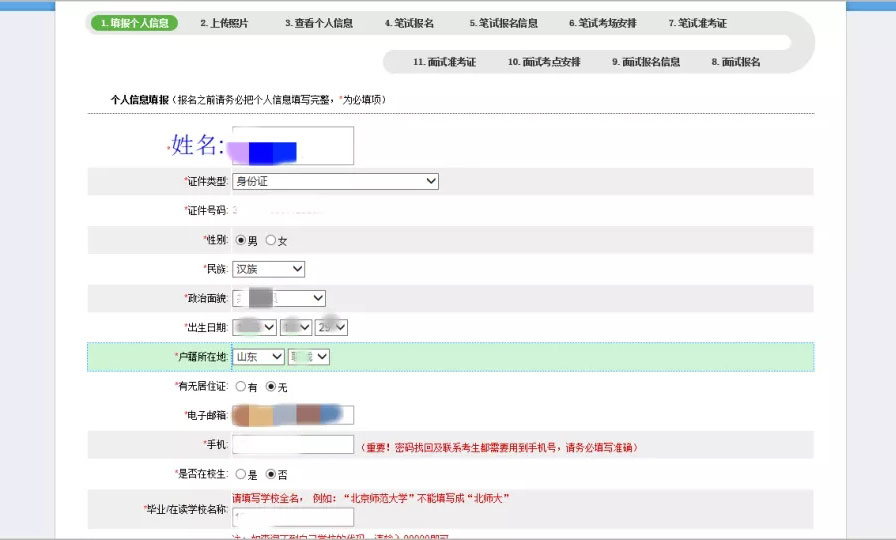Go to 面试报名 step
Screen dimensions: 896x540
pyautogui.click(x=736, y=62)
